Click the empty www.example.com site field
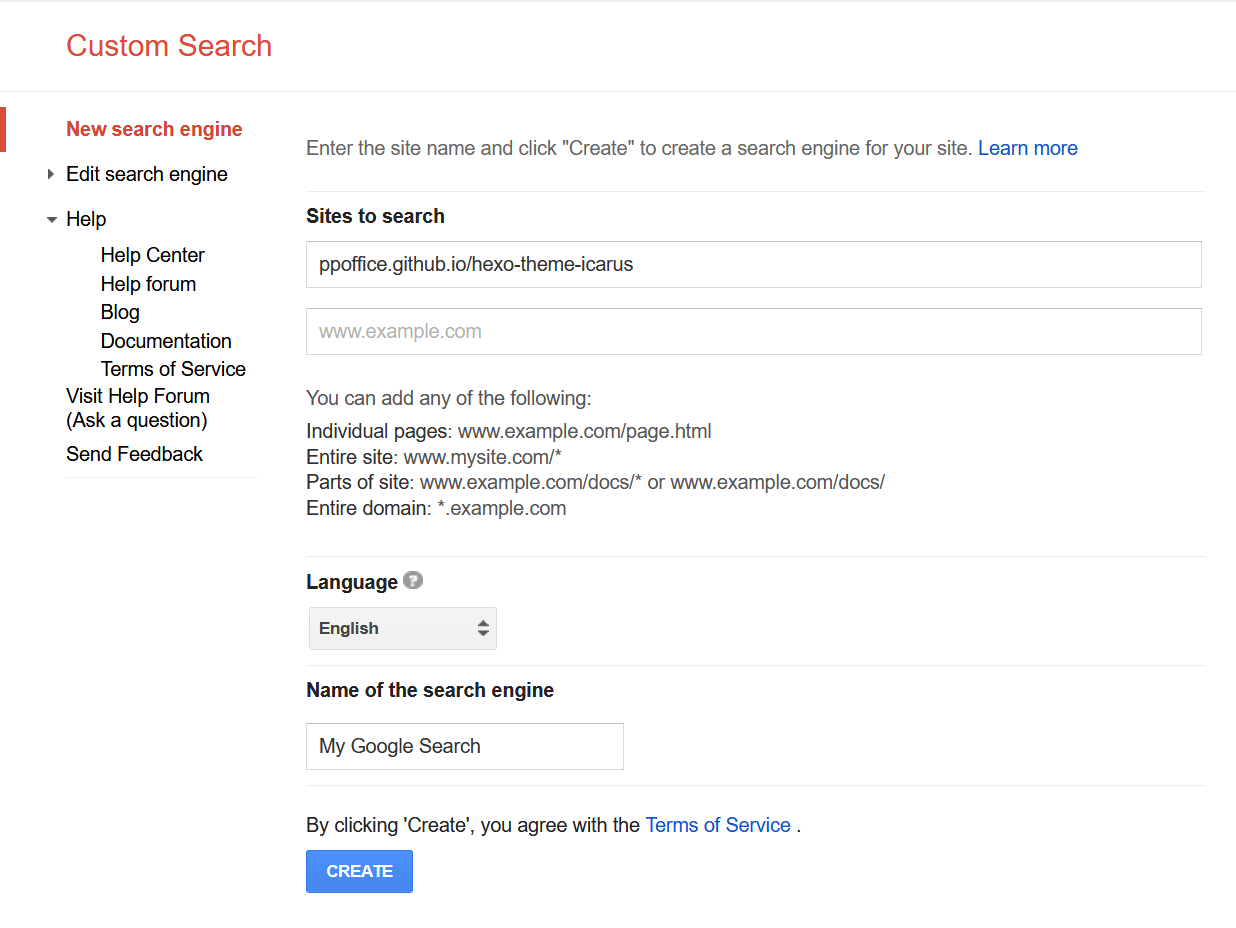Viewport: 1236px width, 928px height. pyautogui.click(x=753, y=331)
